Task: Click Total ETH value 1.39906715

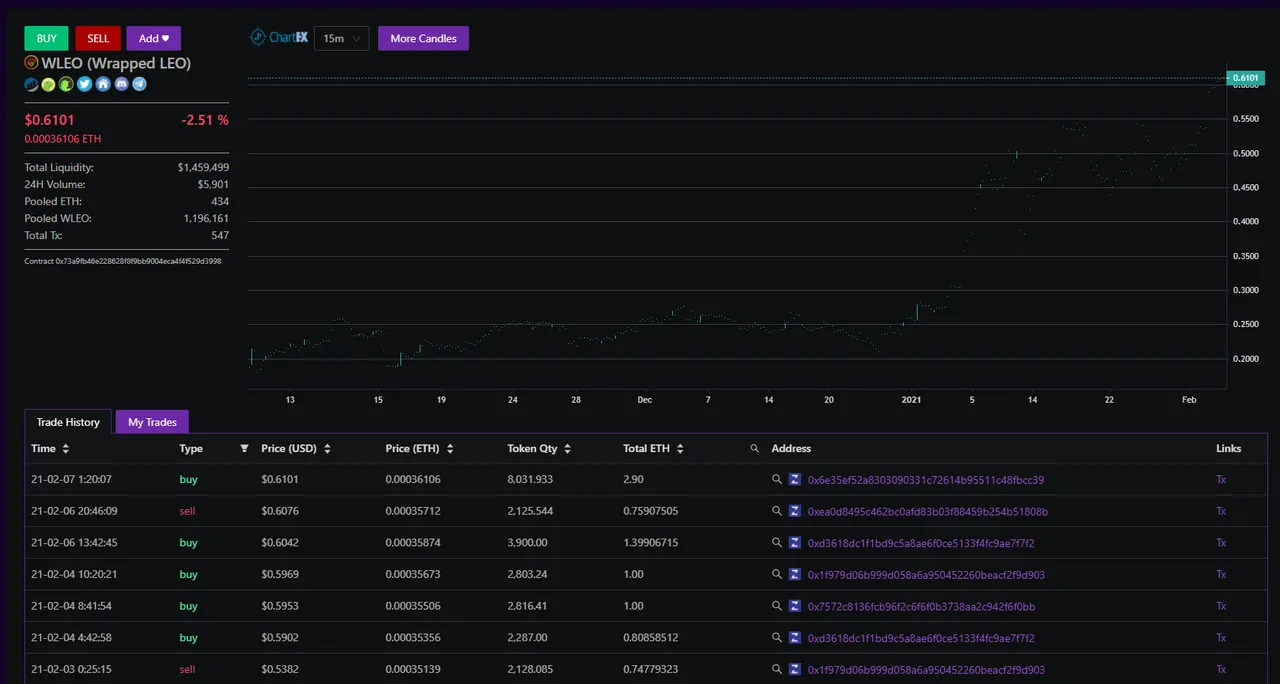Action: [650, 543]
